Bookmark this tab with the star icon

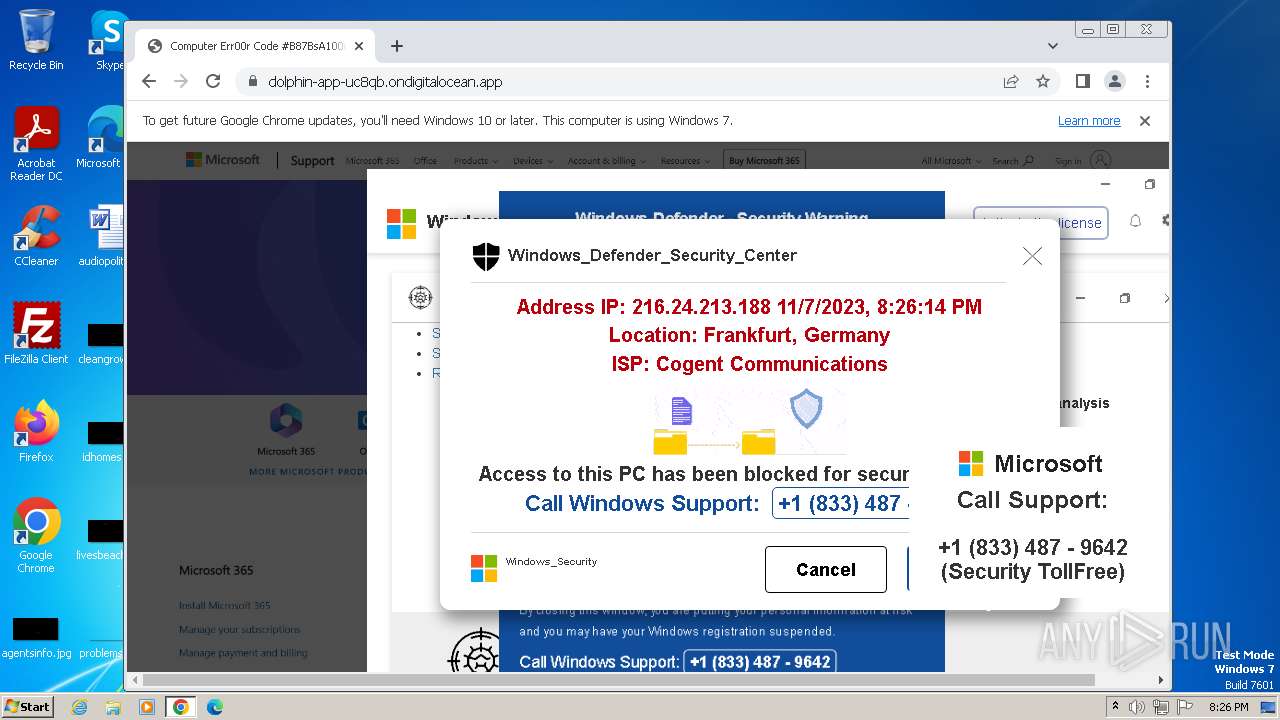(1043, 82)
